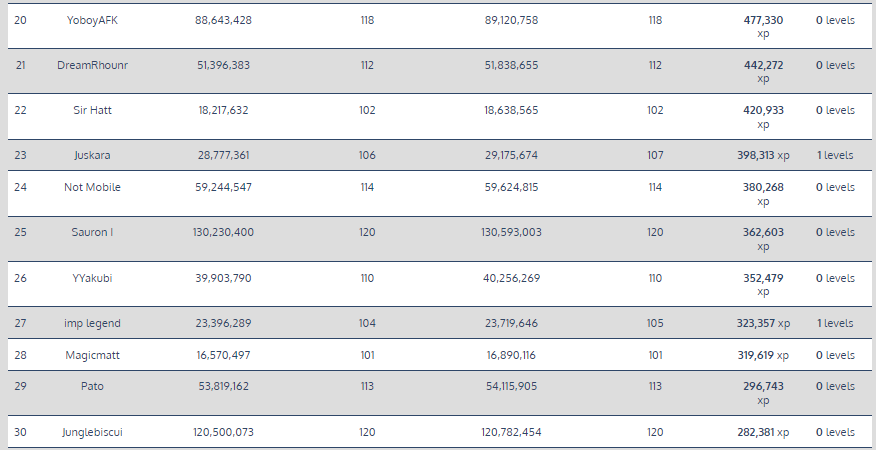The image size is (876, 450).
Task: Select the Sir Hatt player name
Action: pos(92,110)
